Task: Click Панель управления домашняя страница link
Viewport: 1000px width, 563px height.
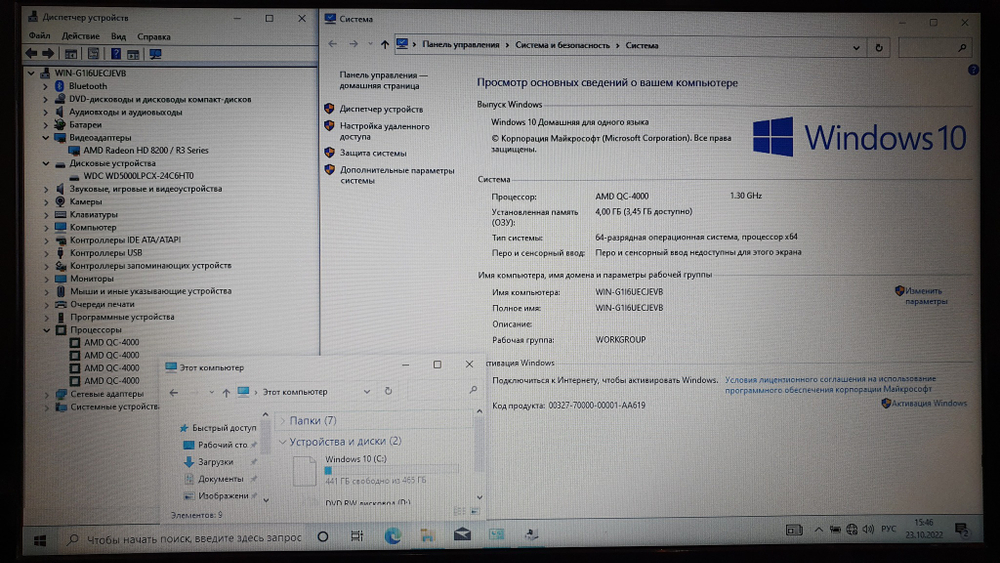Action: point(383,80)
